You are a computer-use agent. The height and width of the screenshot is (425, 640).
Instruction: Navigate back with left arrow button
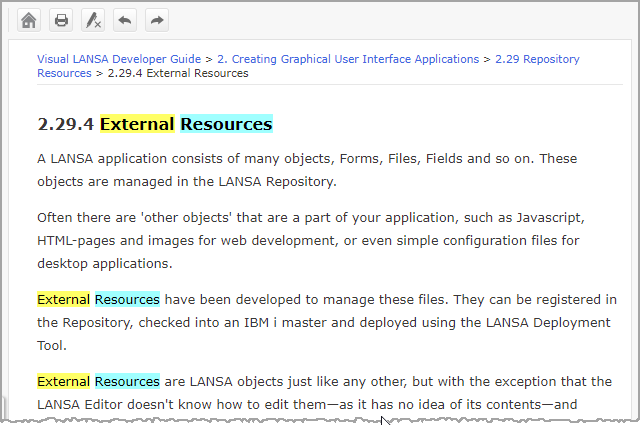125,20
